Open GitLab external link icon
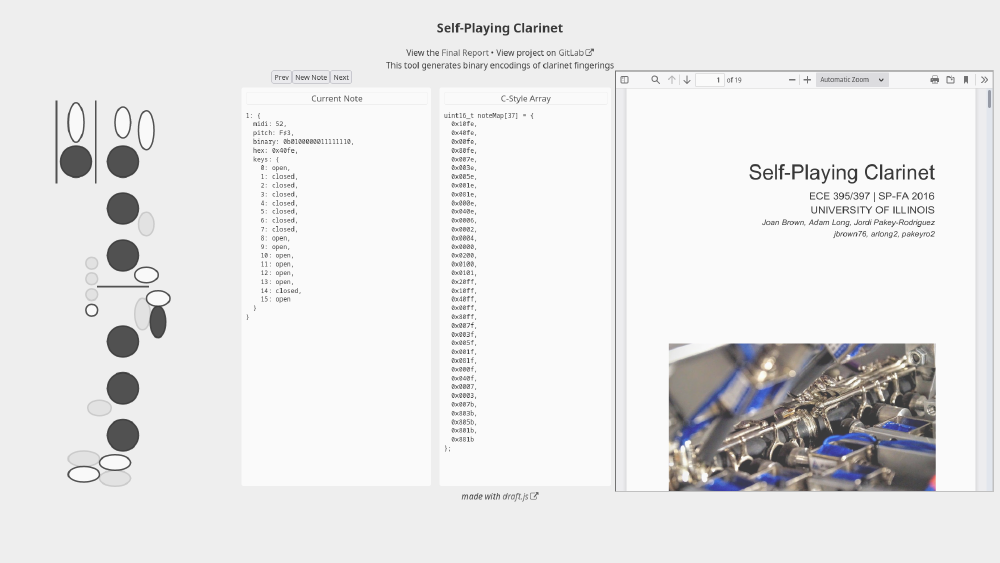Screen dimensions: 1000x563 coord(589,52)
